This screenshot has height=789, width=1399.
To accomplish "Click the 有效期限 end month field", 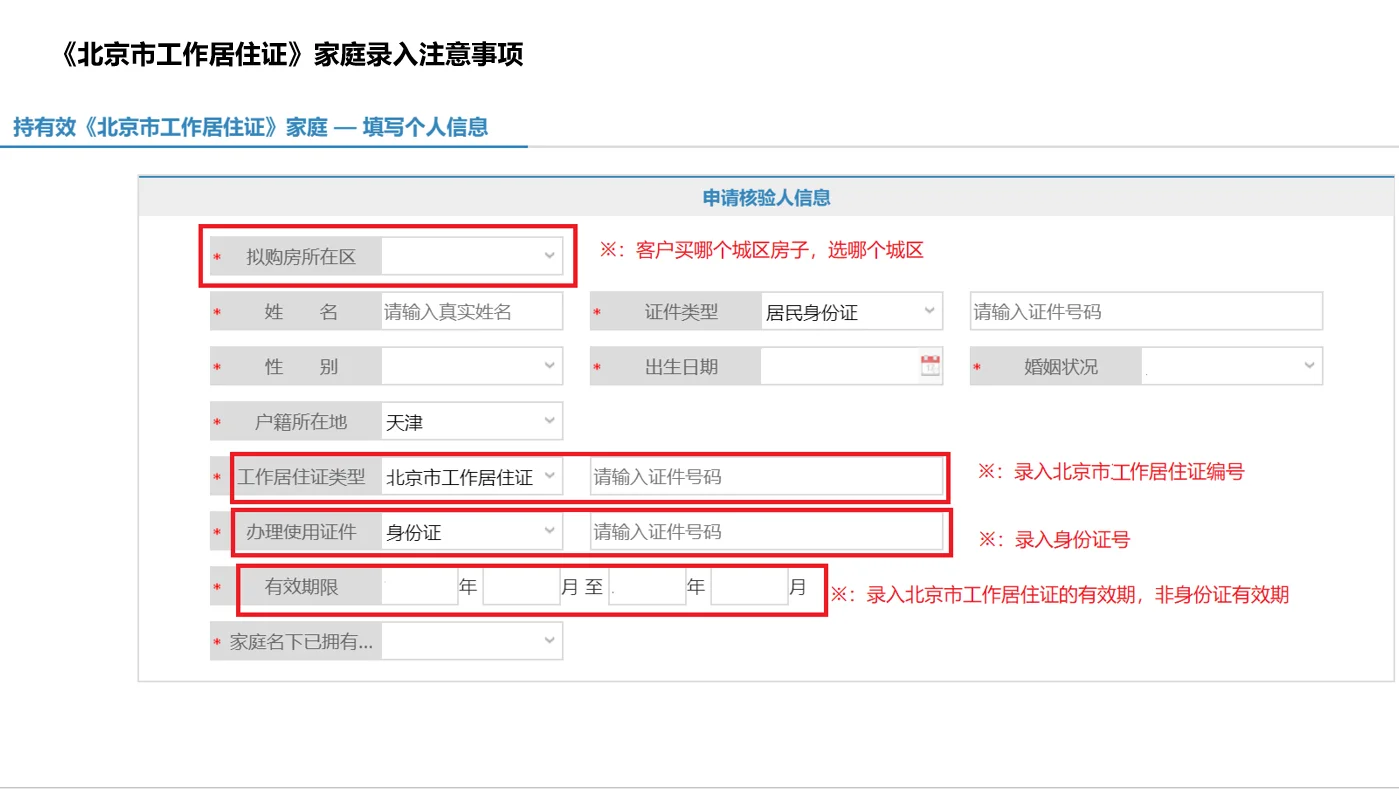I will coord(750,587).
